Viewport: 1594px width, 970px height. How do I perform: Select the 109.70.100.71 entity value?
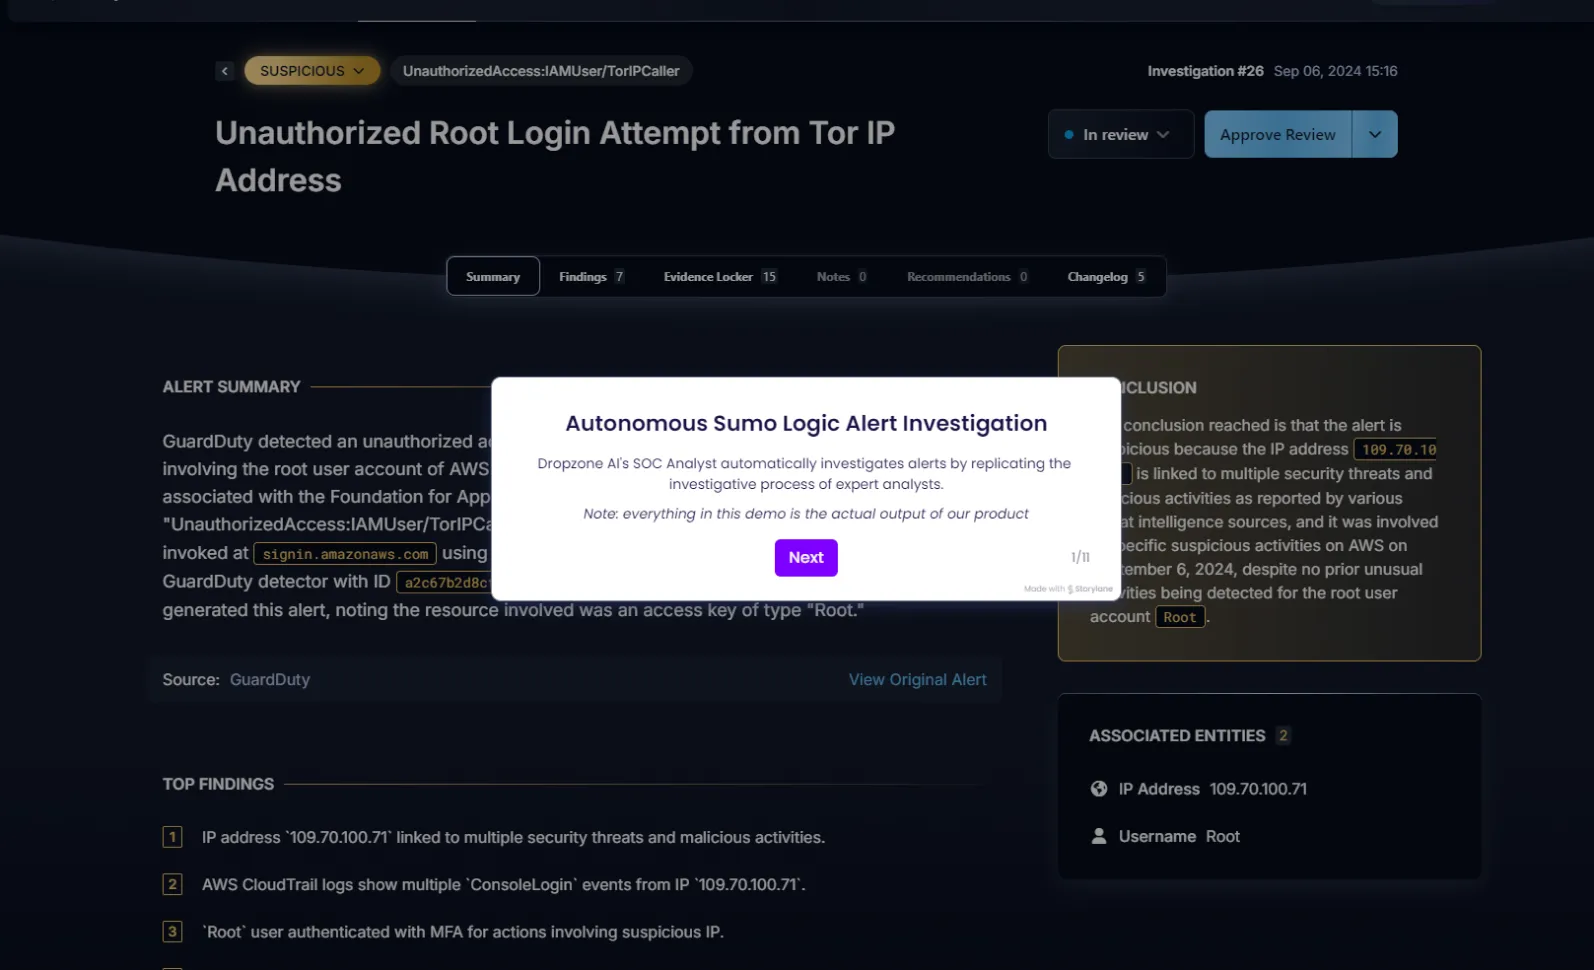pyautogui.click(x=1258, y=789)
